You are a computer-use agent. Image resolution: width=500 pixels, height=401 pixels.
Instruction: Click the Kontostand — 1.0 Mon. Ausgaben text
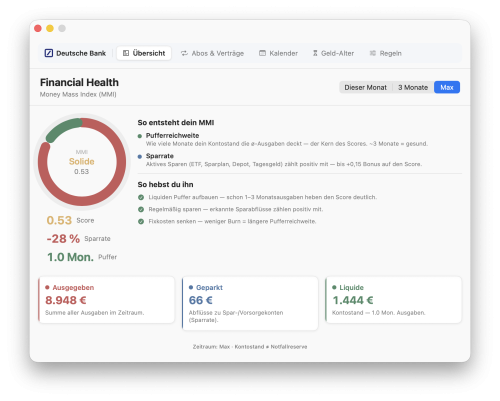(x=379, y=313)
